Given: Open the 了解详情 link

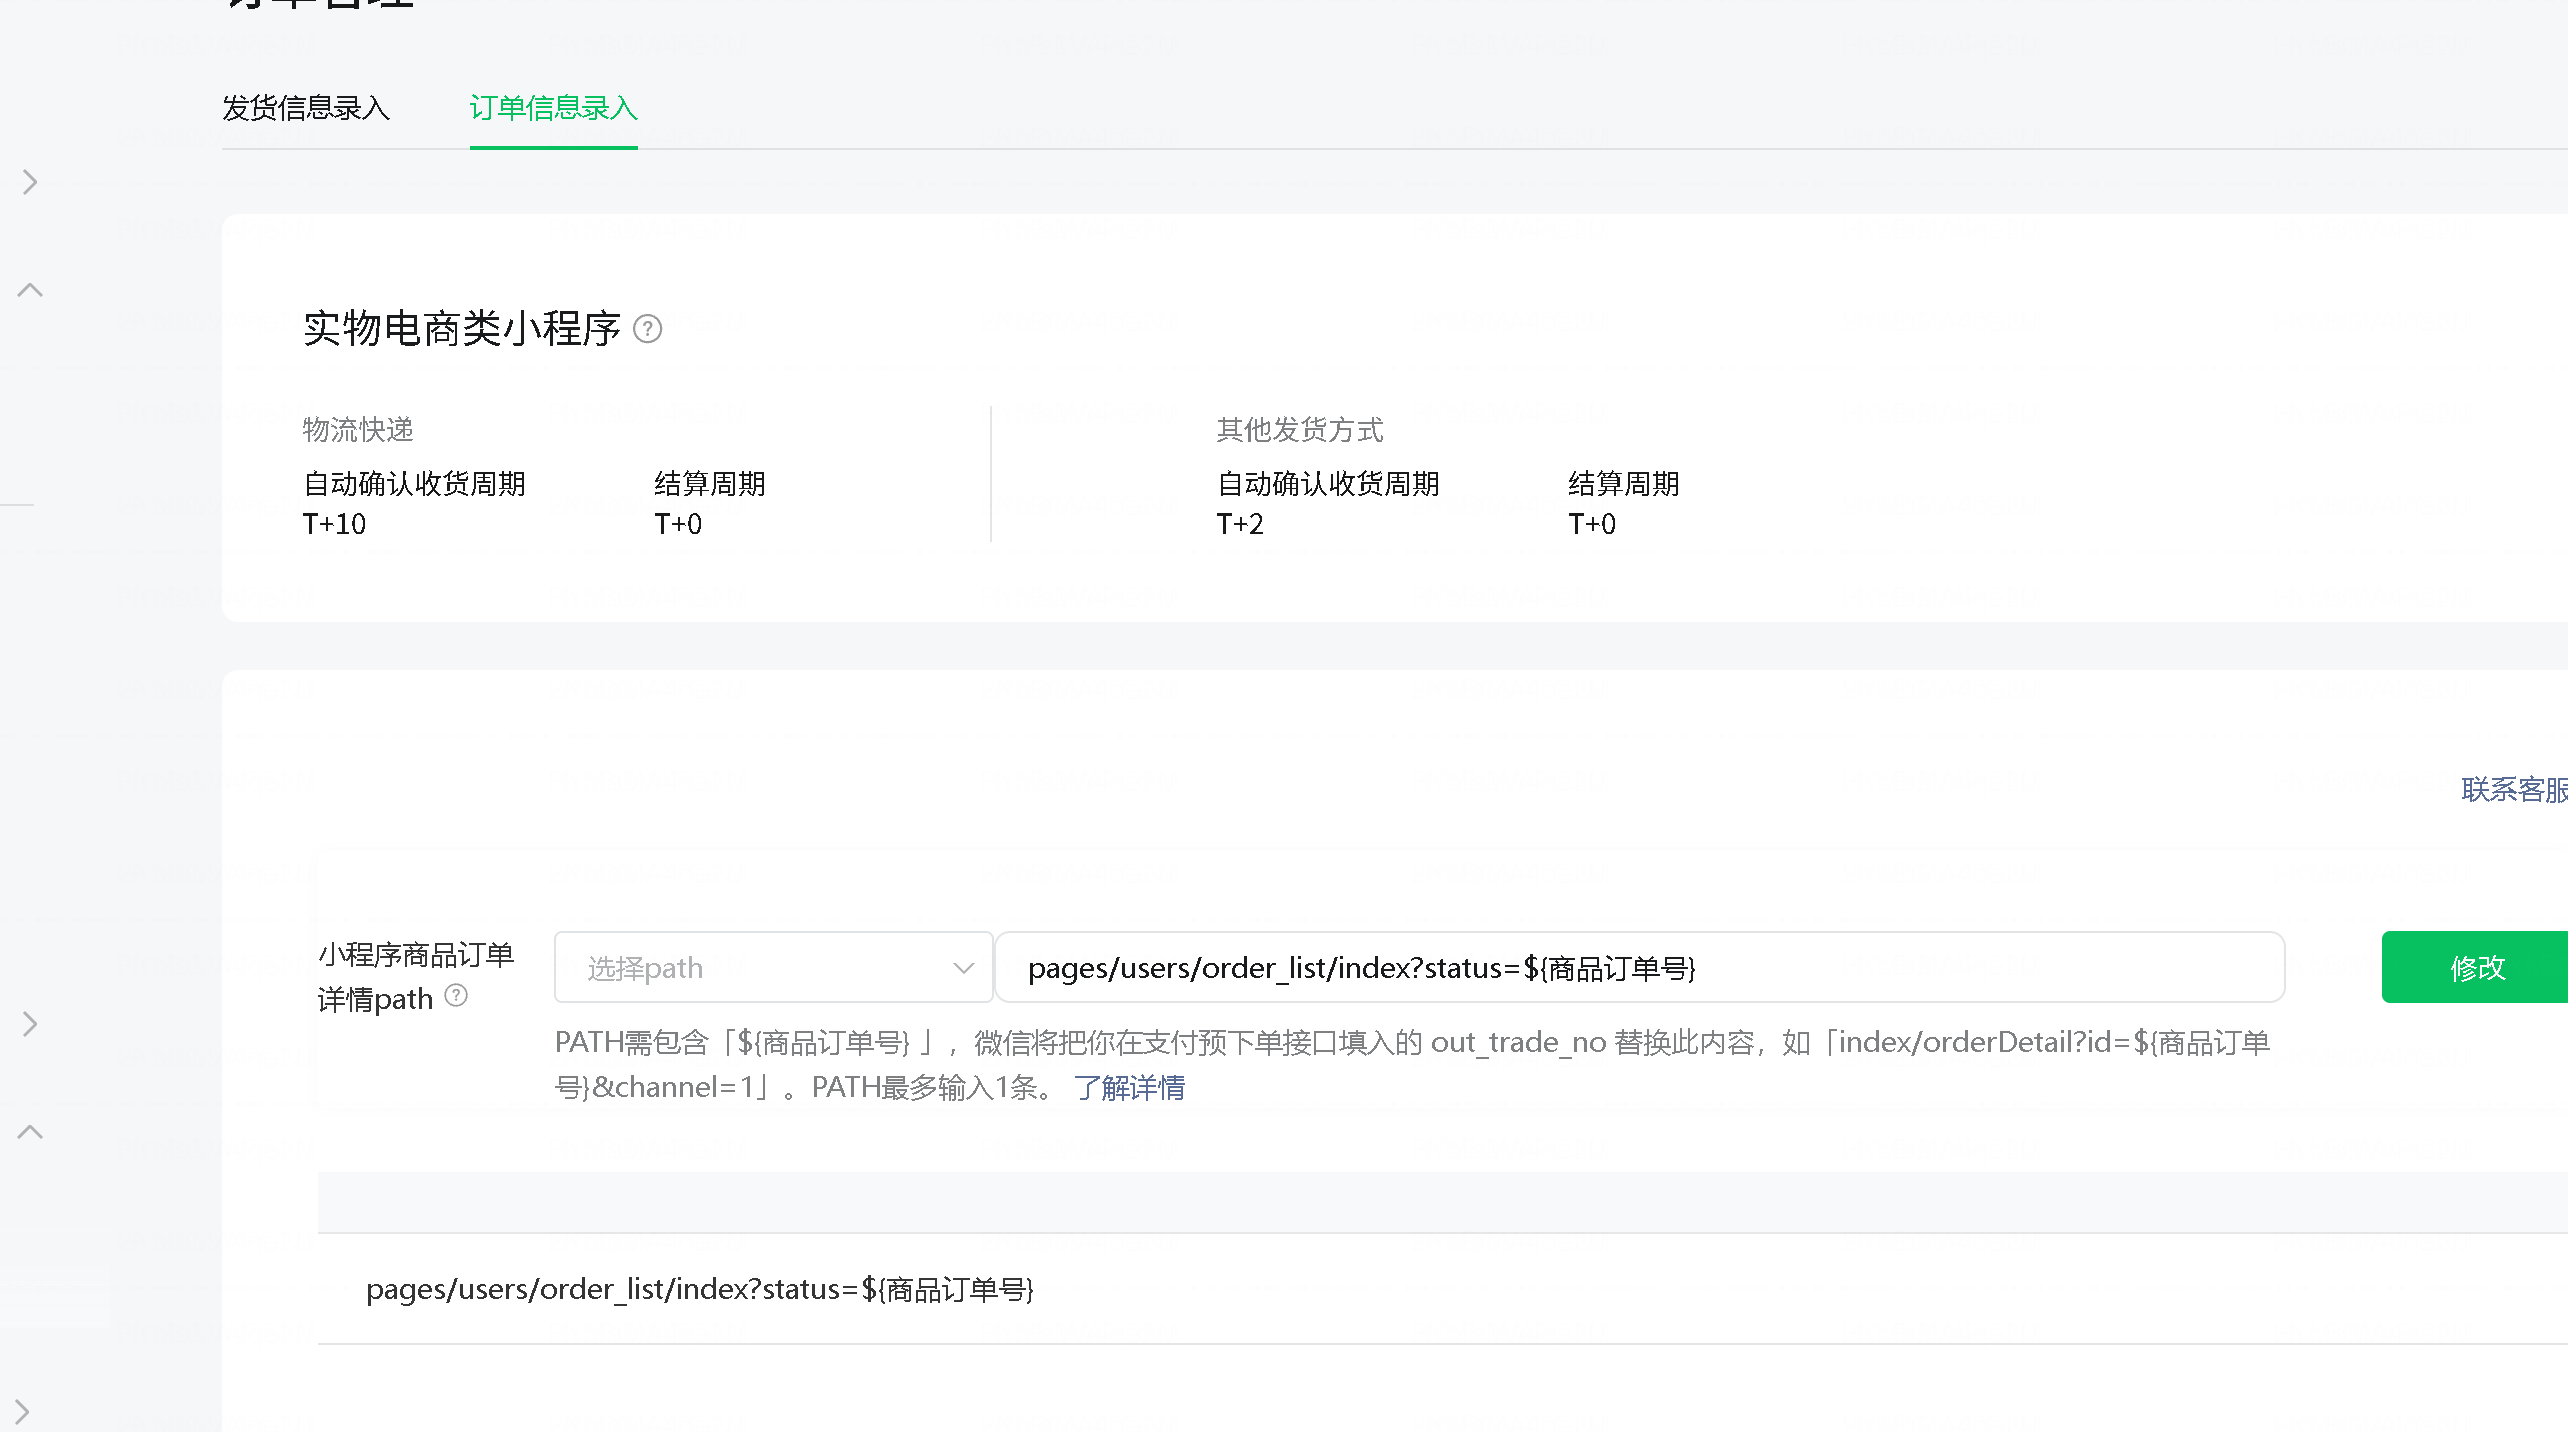Looking at the screenshot, I should [x=1129, y=1087].
